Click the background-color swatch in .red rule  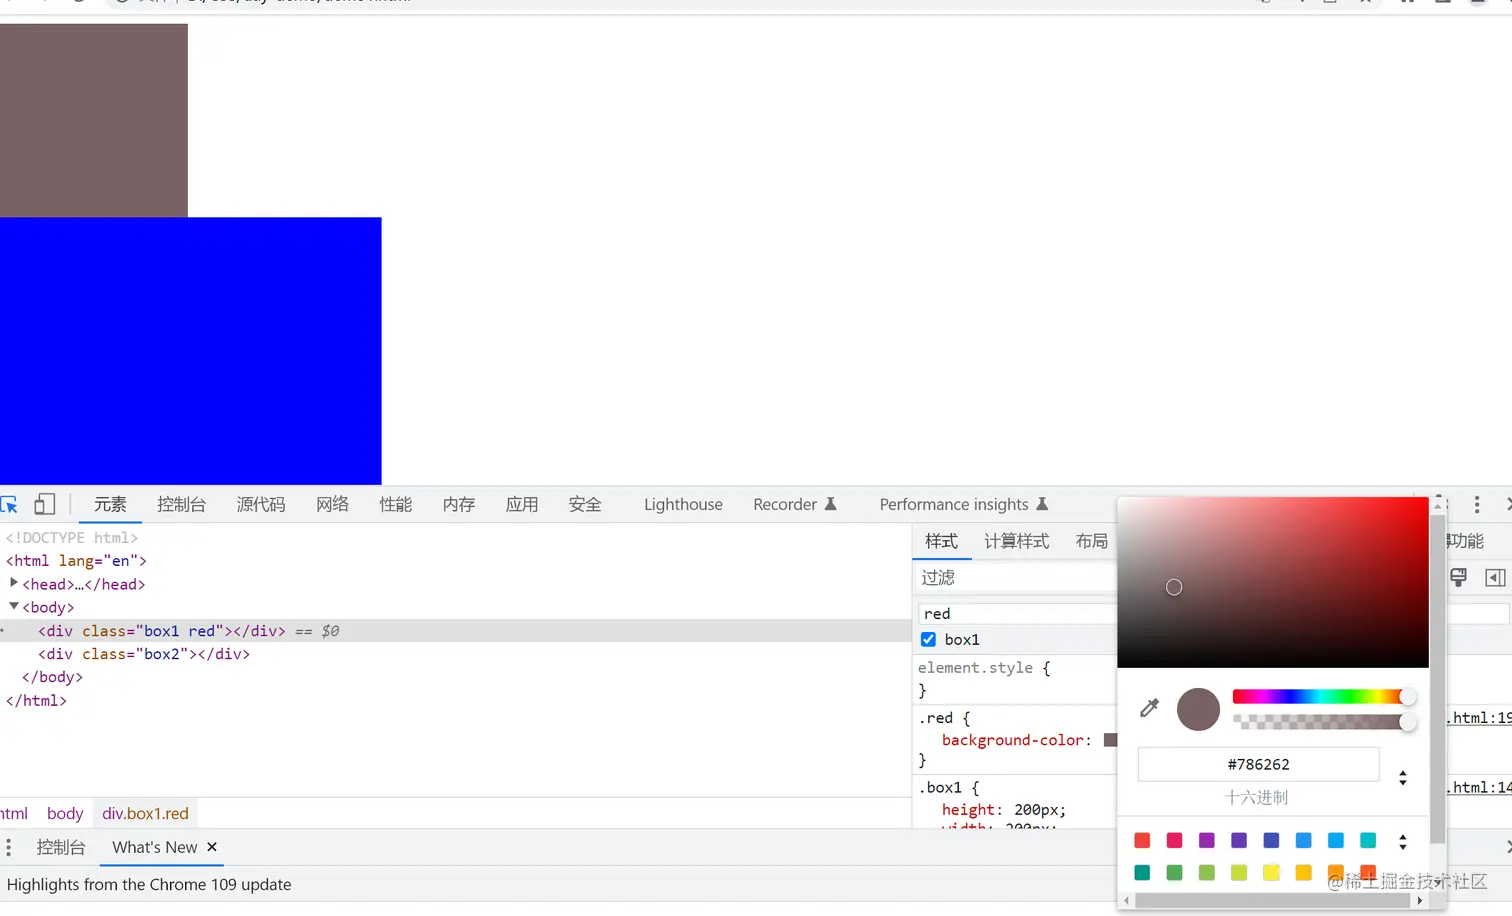(1110, 740)
